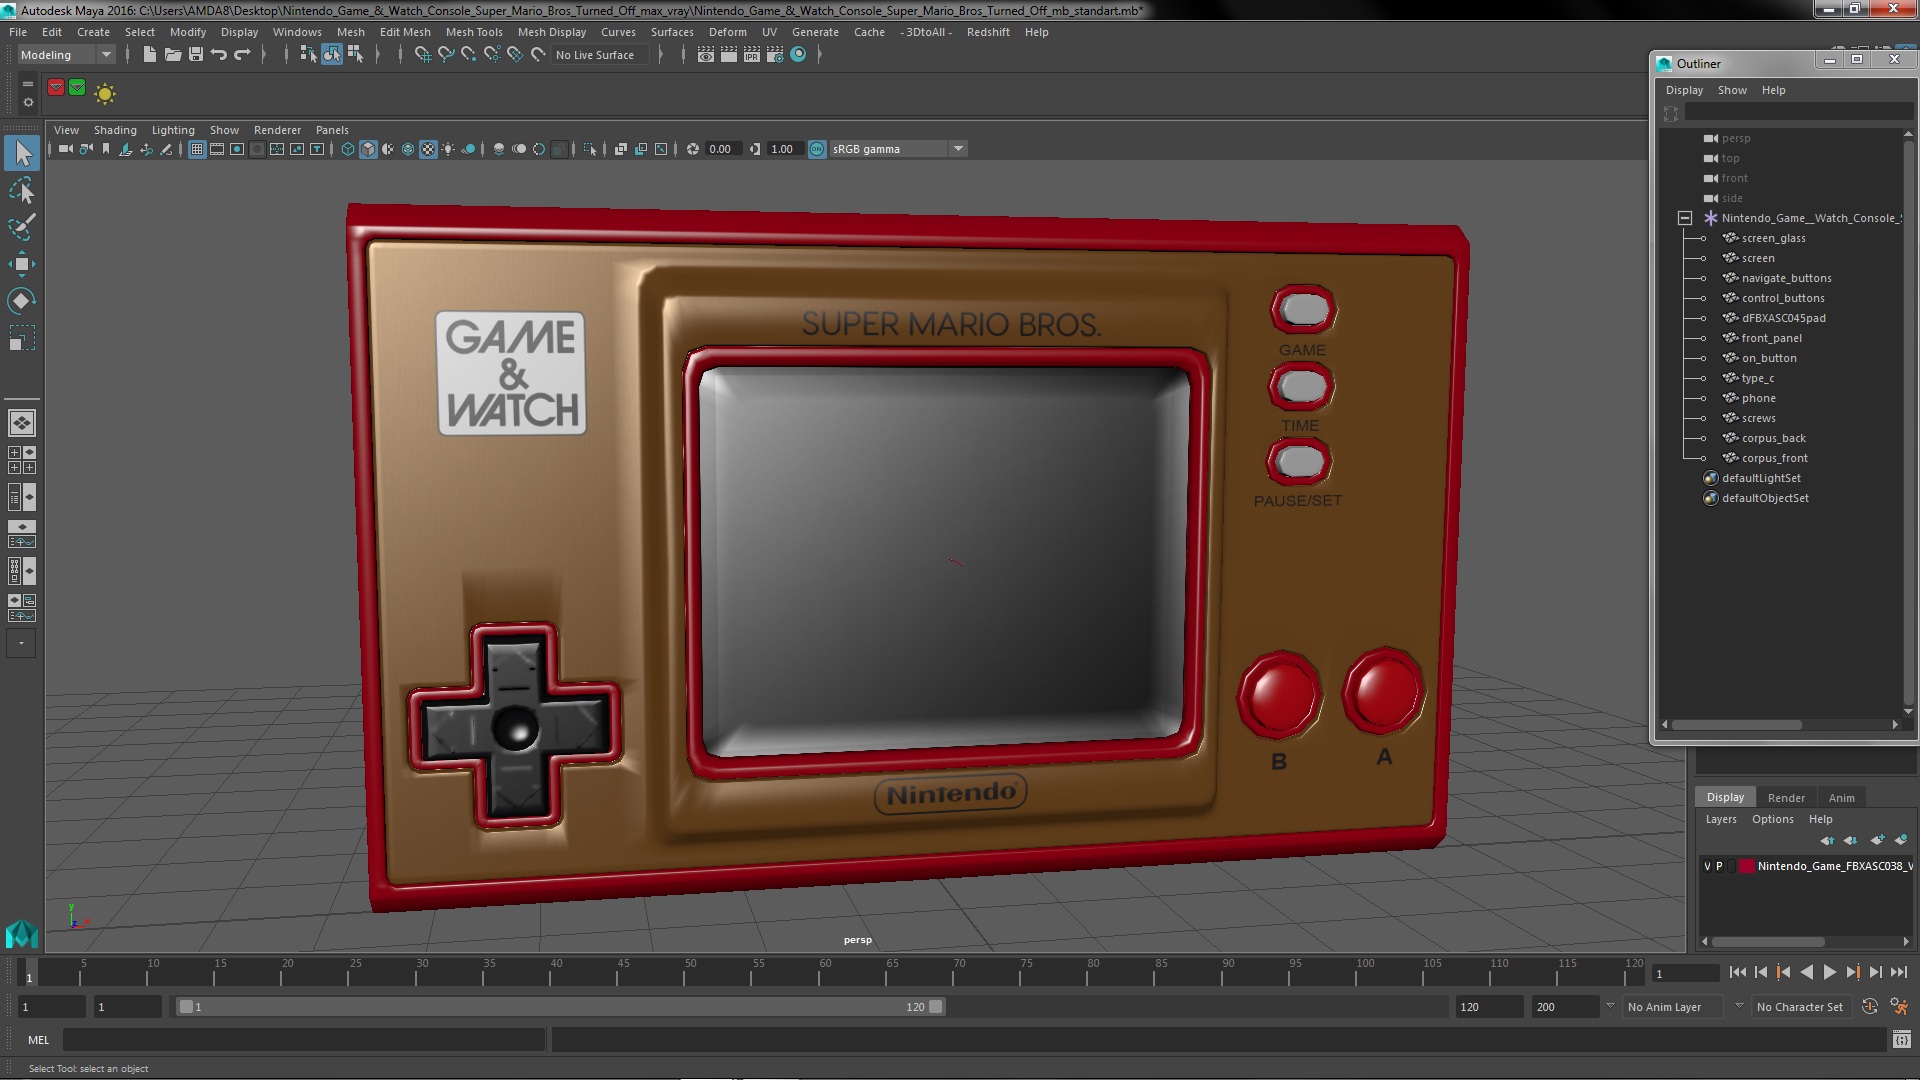The width and height of the screenshot is (1920, 1080).
Task: Select defaultLightSet in the Outliner
Action: (1760, 478)
